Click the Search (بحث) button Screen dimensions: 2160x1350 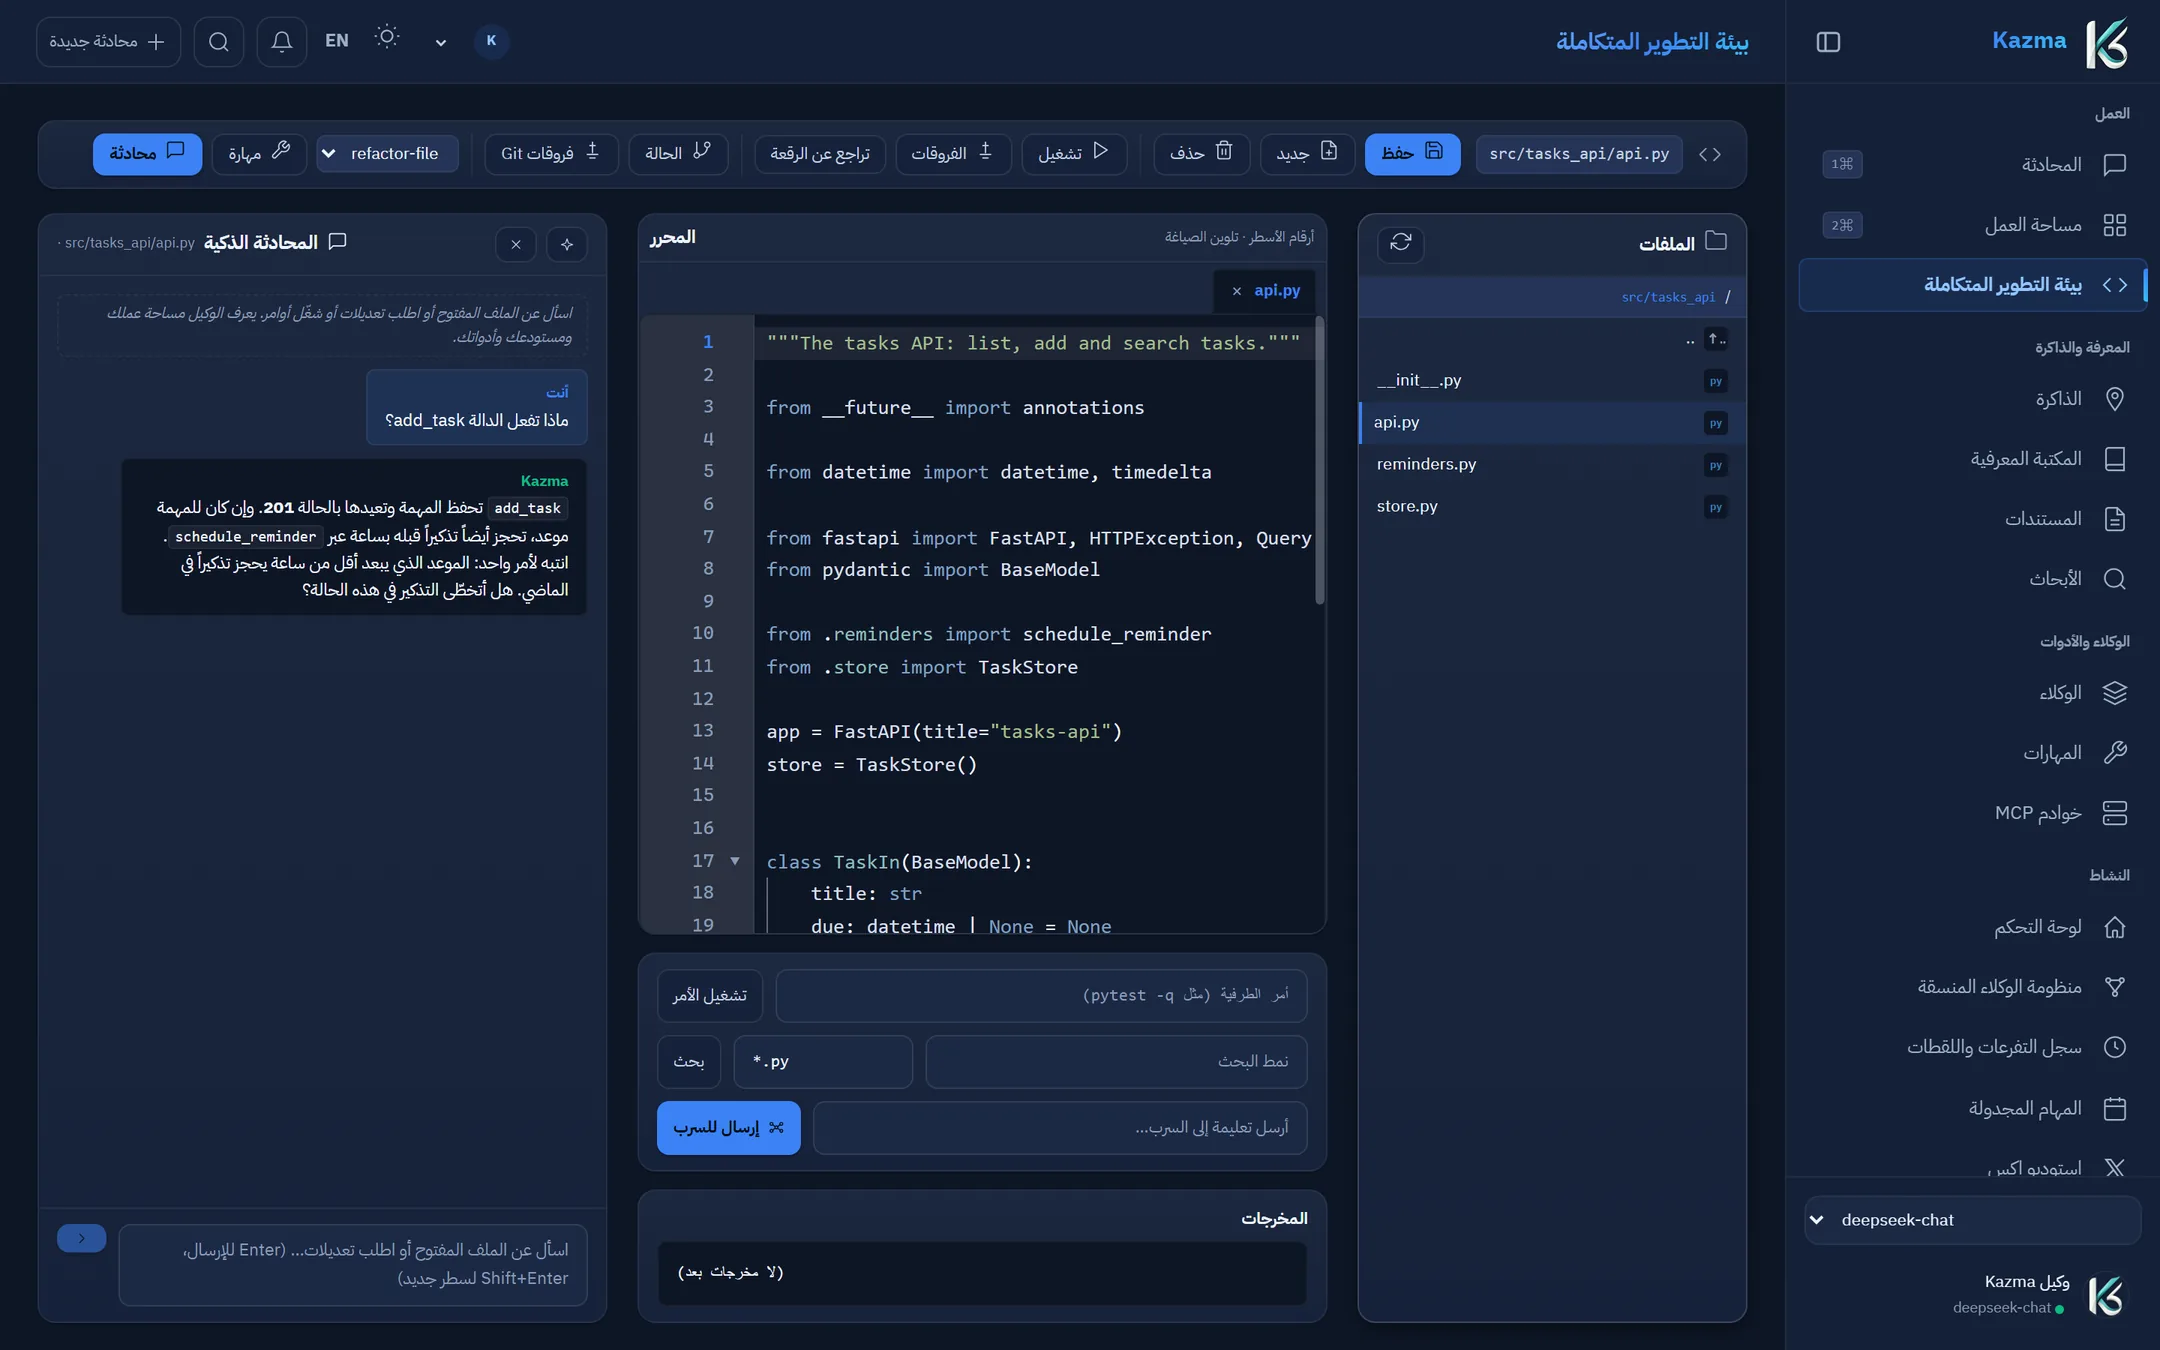688,1061
